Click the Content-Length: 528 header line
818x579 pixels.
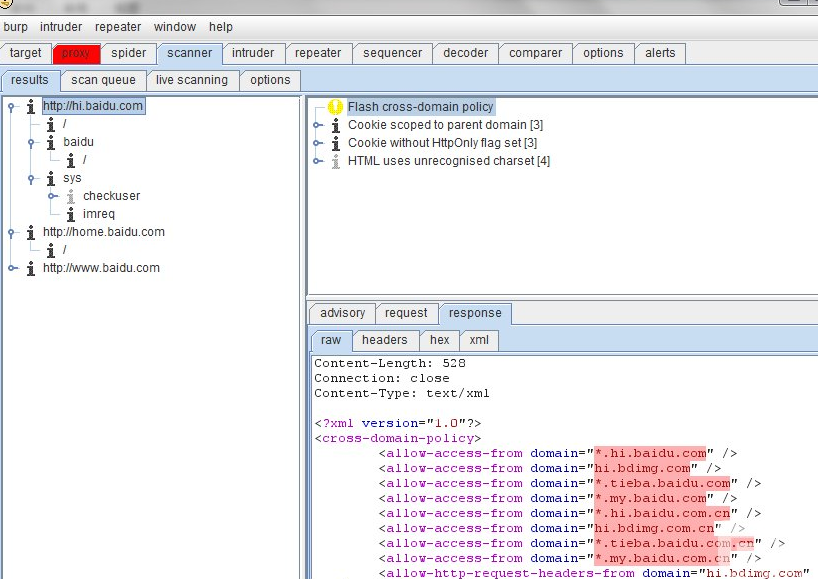(x=390, y=363)
